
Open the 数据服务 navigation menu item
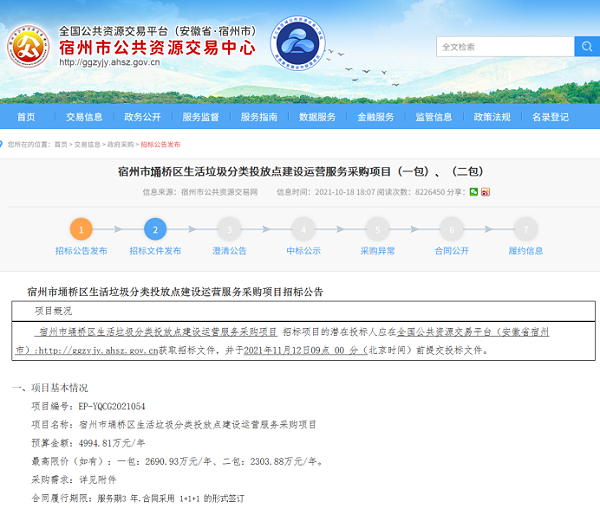[x=317, y=117]
